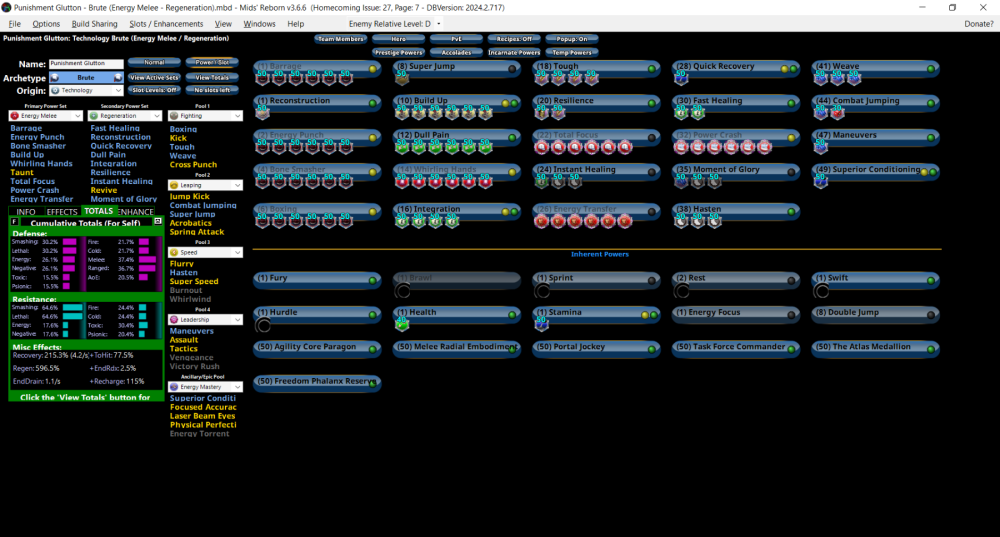This screenshot has height=537, width=1000.
Task: Open the Build Sharing menu
Action: point(94,23)
